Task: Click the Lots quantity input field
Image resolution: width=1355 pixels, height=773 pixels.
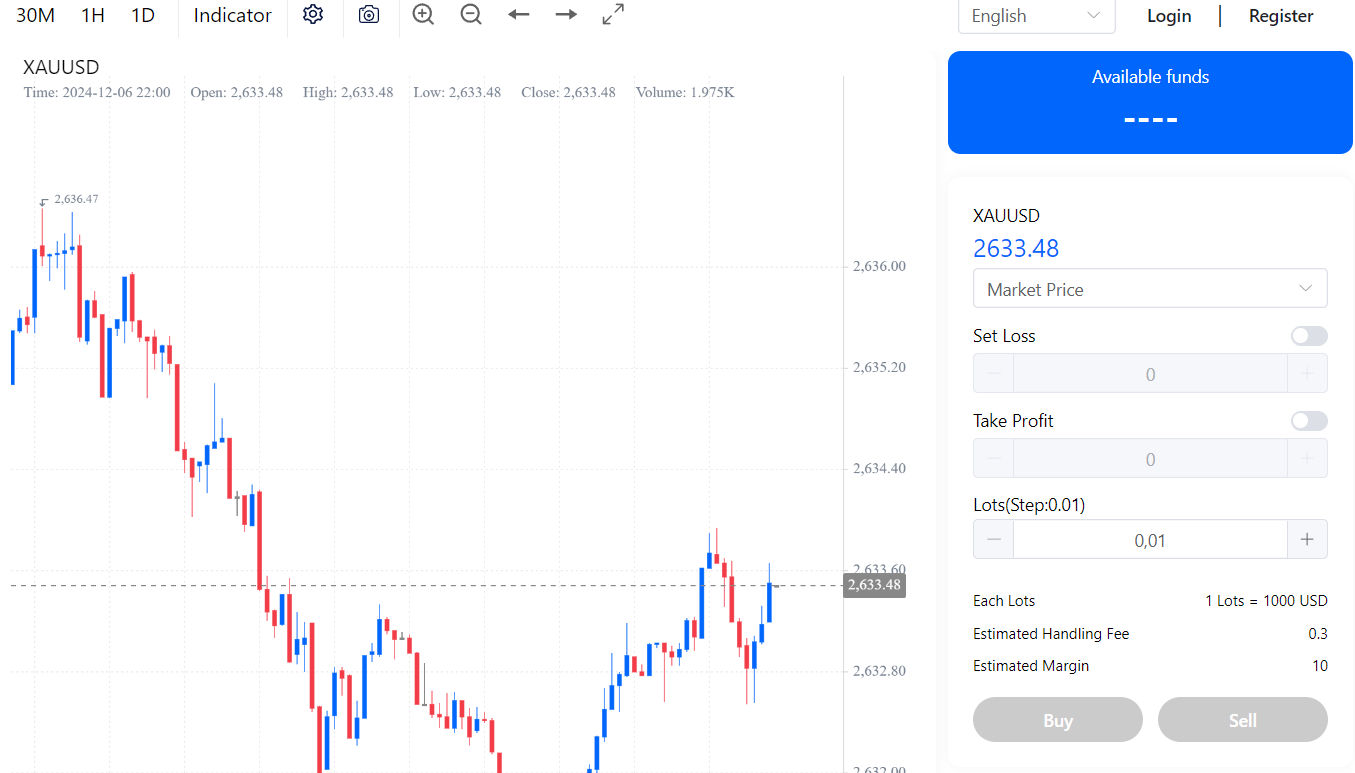Action: pyautogui.click(x=1150, y=540)
